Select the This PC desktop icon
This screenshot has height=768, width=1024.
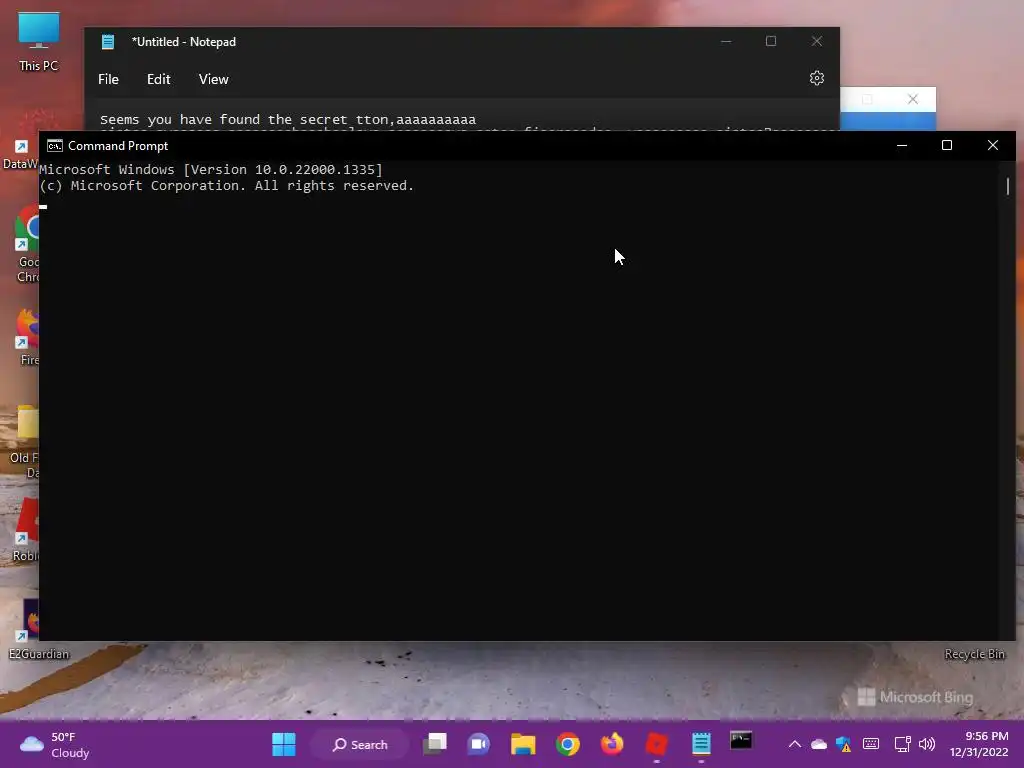click(x=39, y=42)
